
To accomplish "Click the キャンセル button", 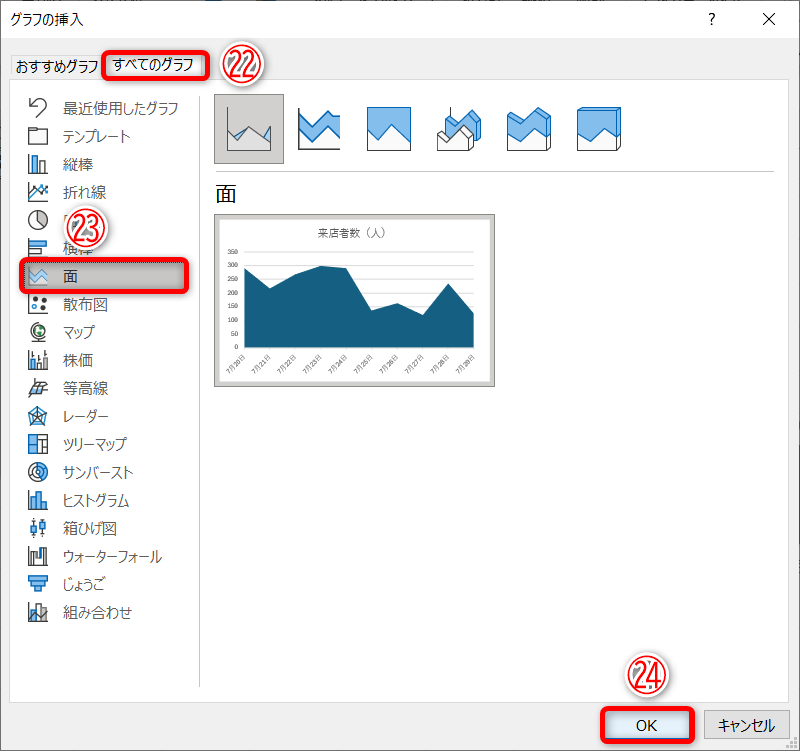I will (x=746, y=725).
